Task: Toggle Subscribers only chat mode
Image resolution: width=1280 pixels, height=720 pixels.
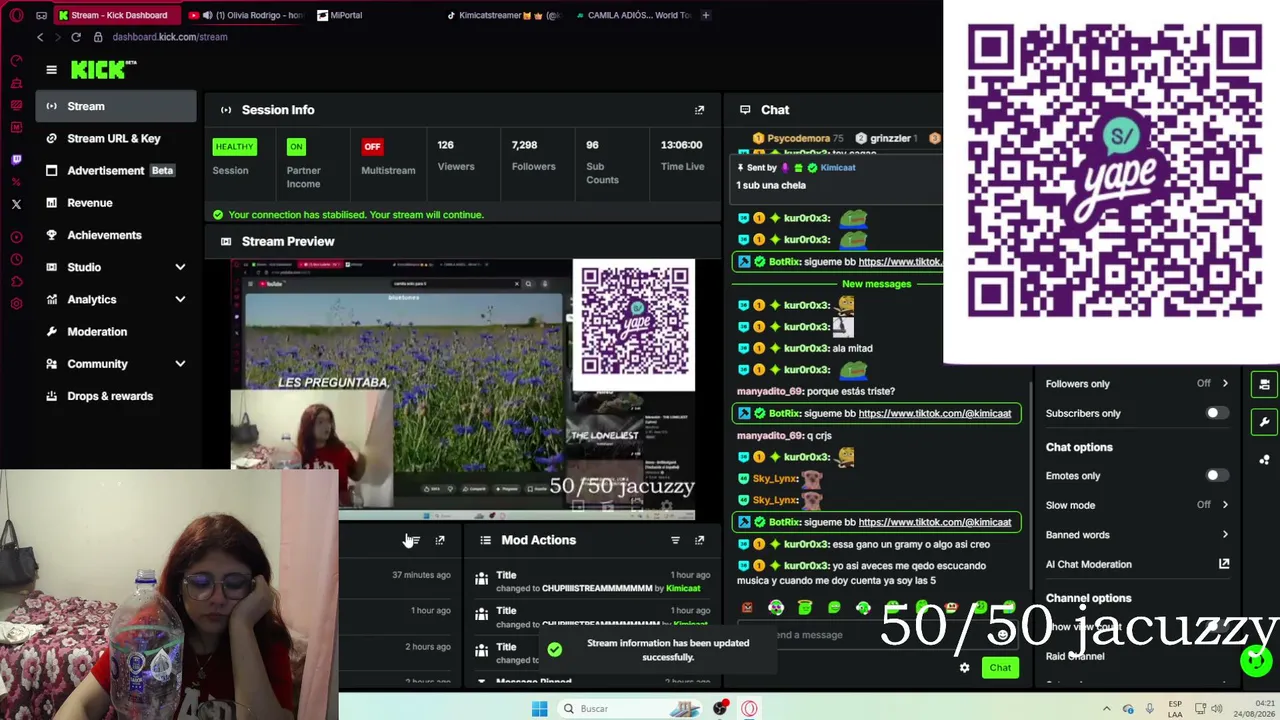Action: point(1215,413)
